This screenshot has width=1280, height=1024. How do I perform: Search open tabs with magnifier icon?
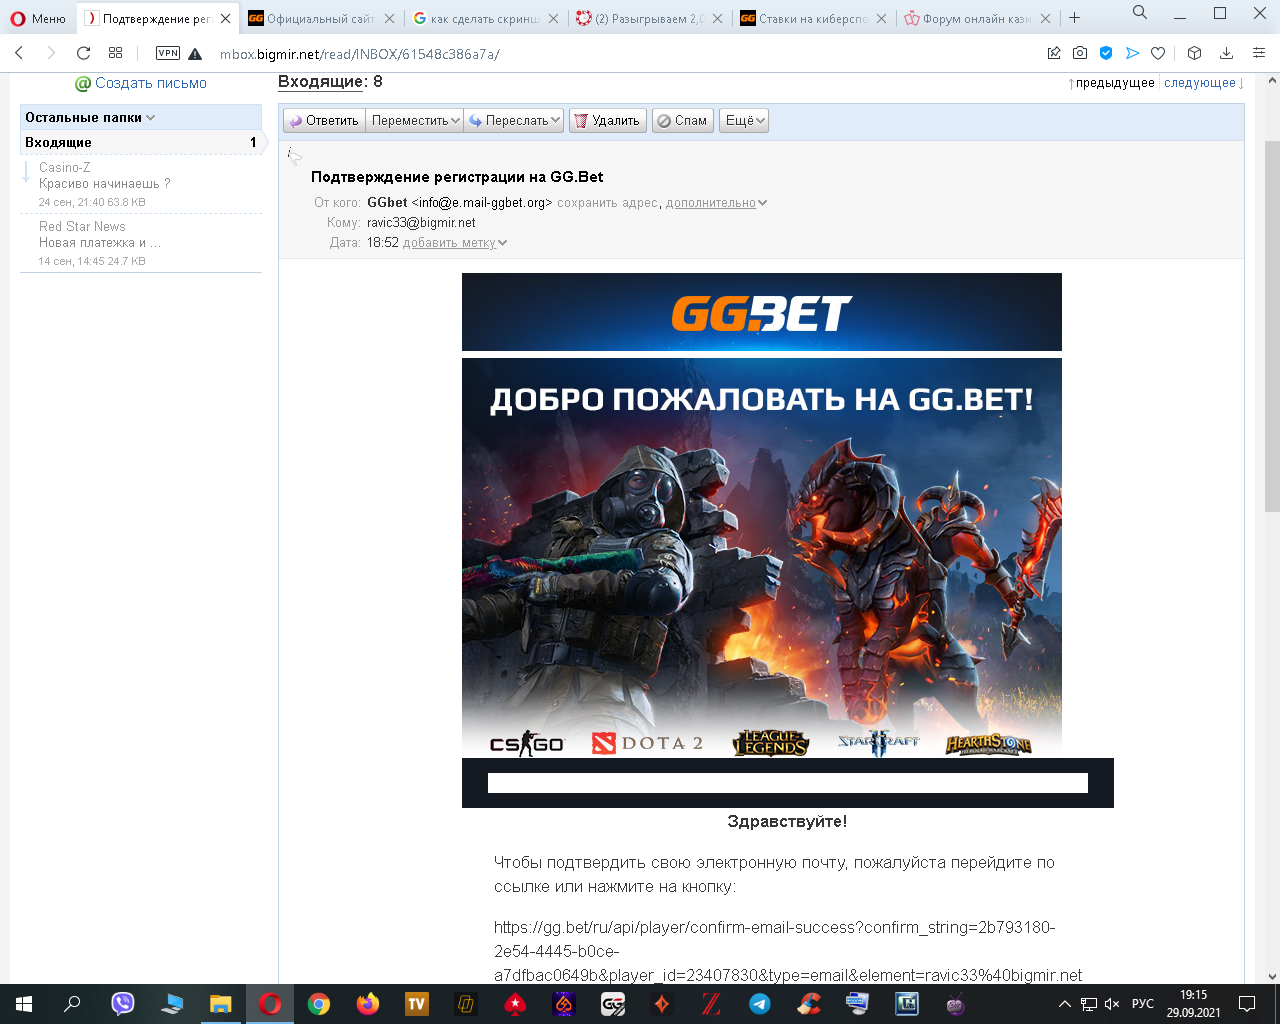[1140, 13]
